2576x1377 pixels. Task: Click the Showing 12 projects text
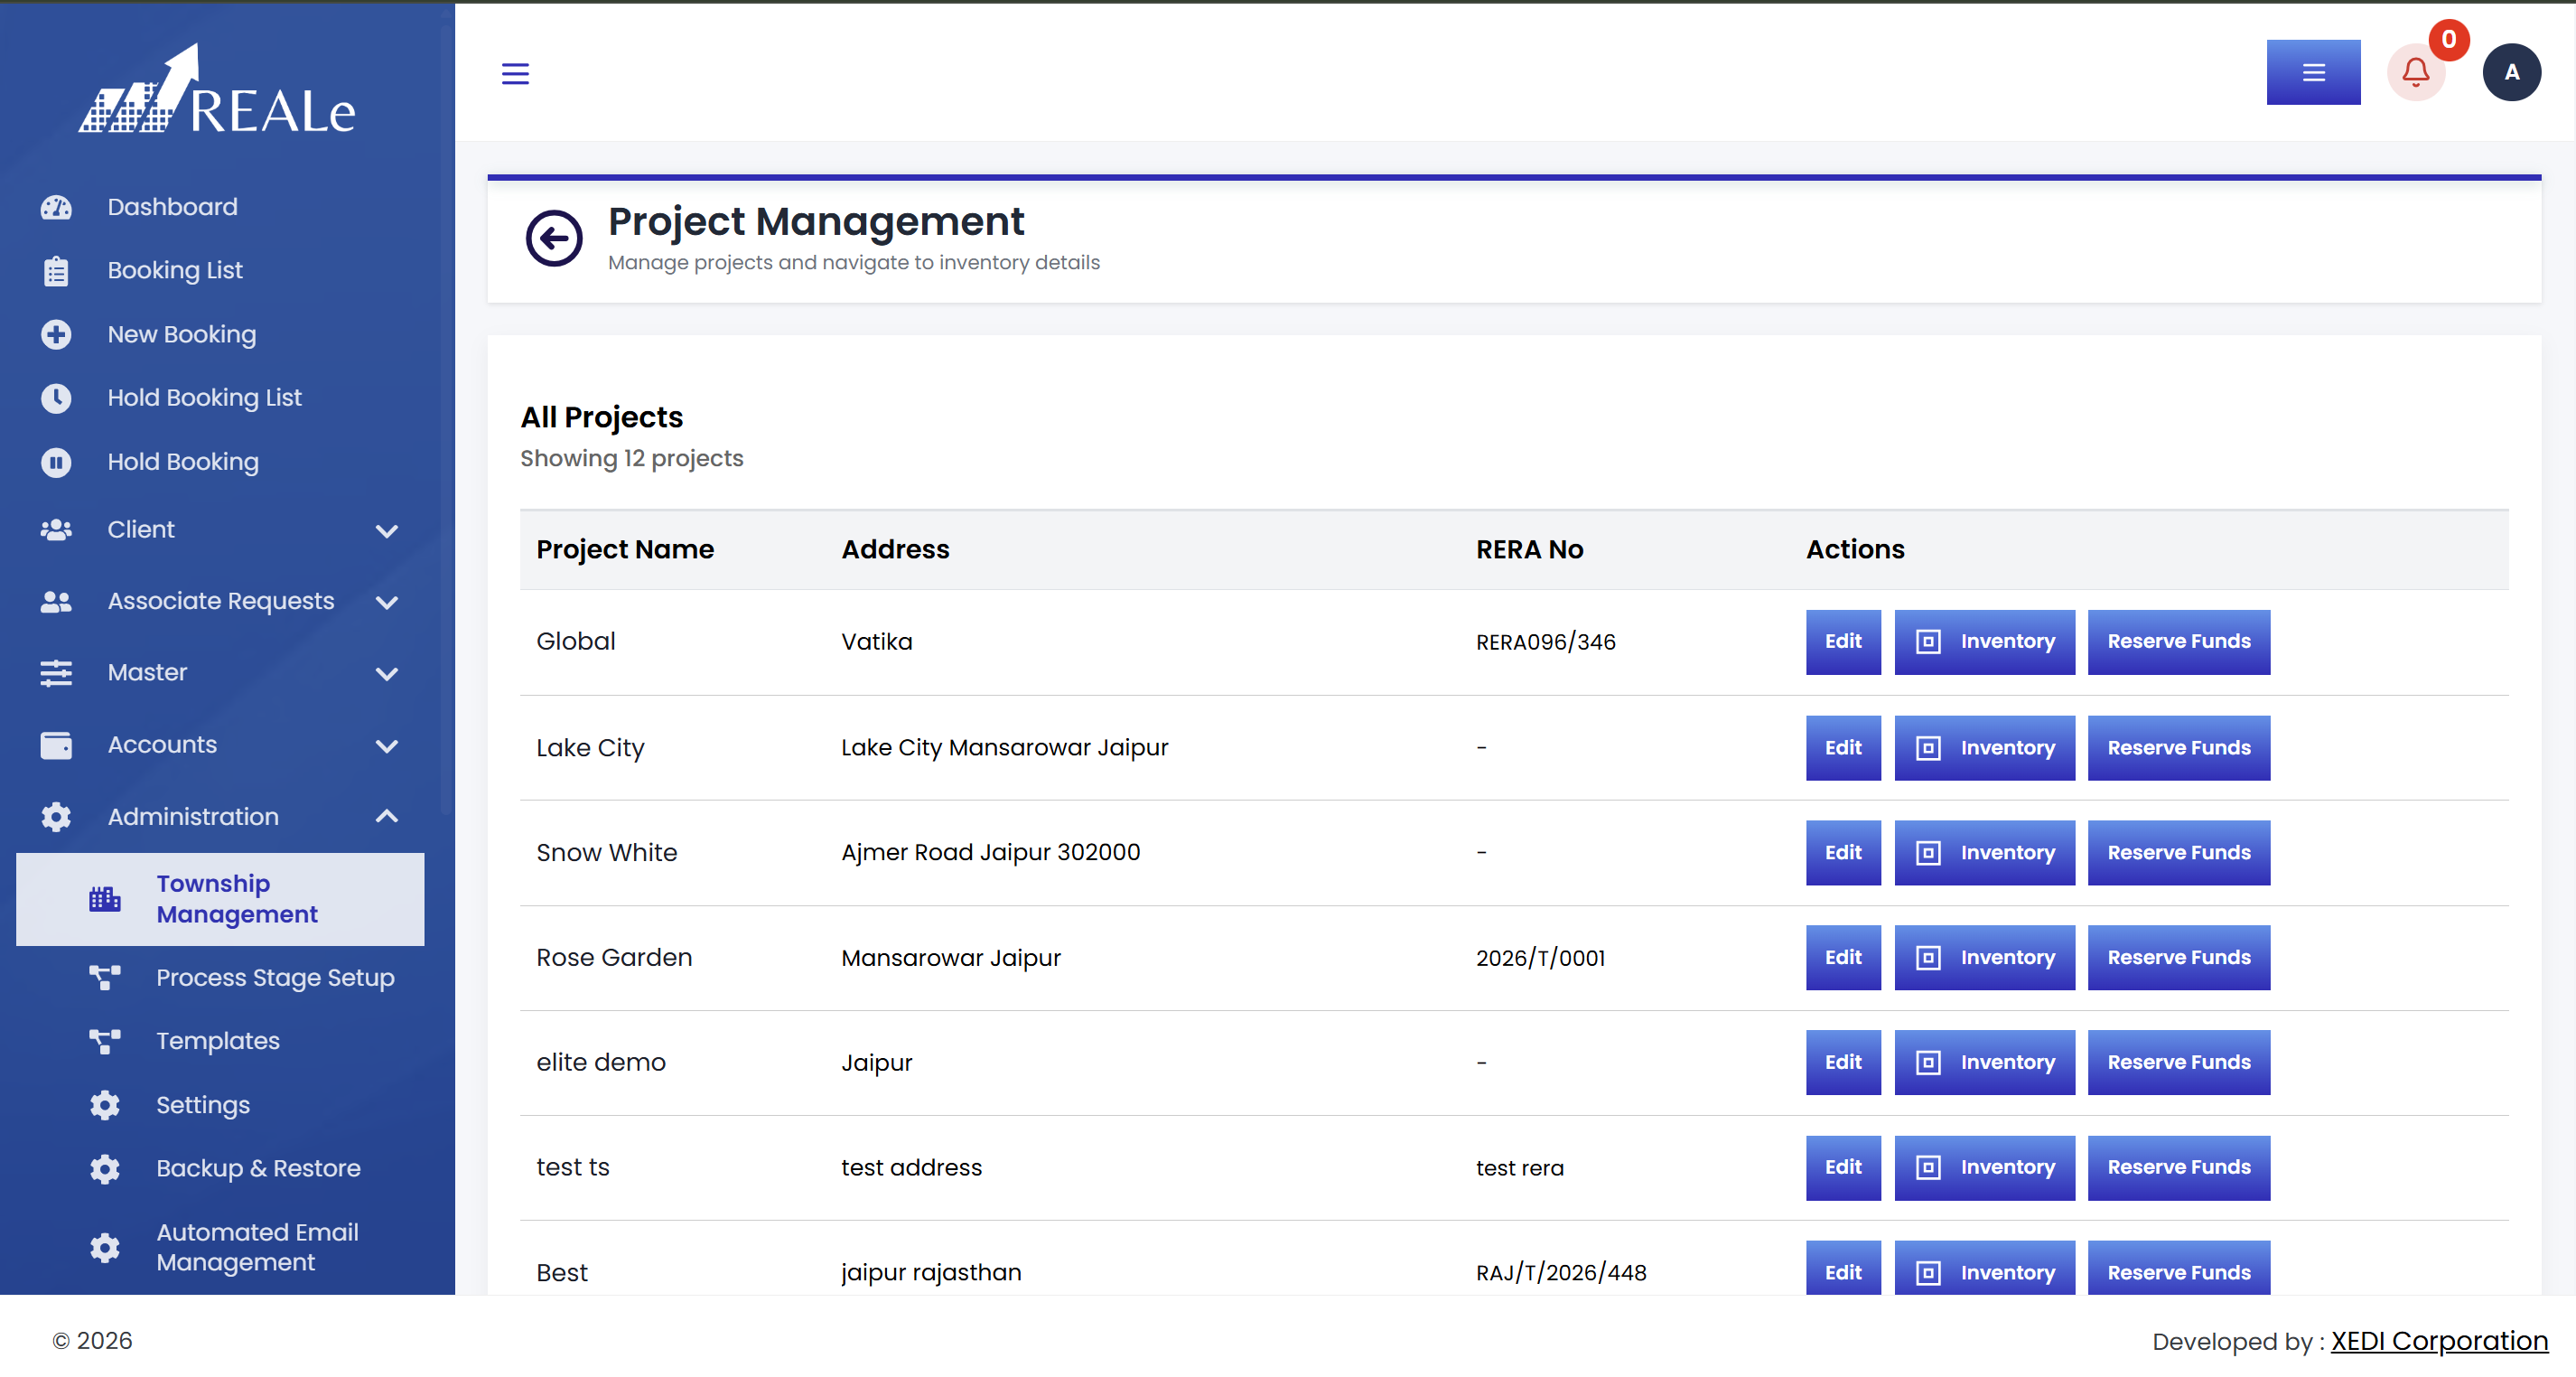pyautogui.click(x=631, y=458)
